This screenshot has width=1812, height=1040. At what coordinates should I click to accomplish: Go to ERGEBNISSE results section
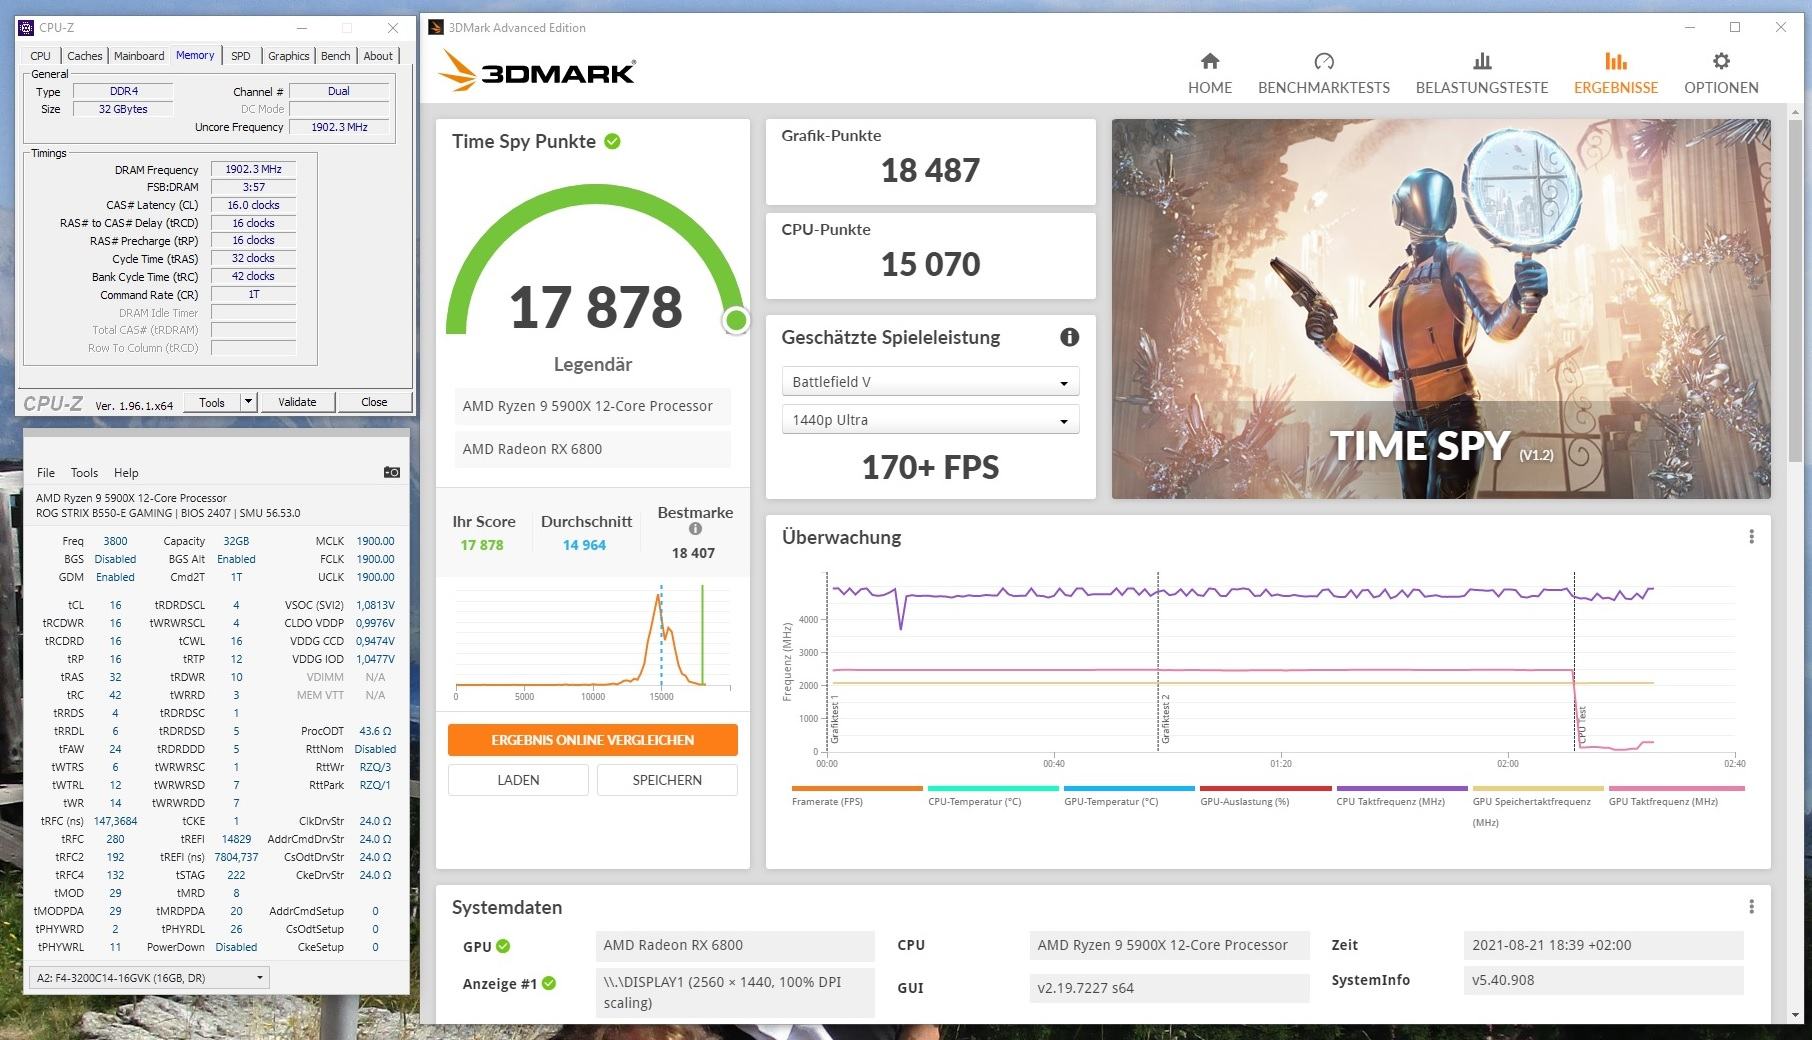pos(1615,74)
